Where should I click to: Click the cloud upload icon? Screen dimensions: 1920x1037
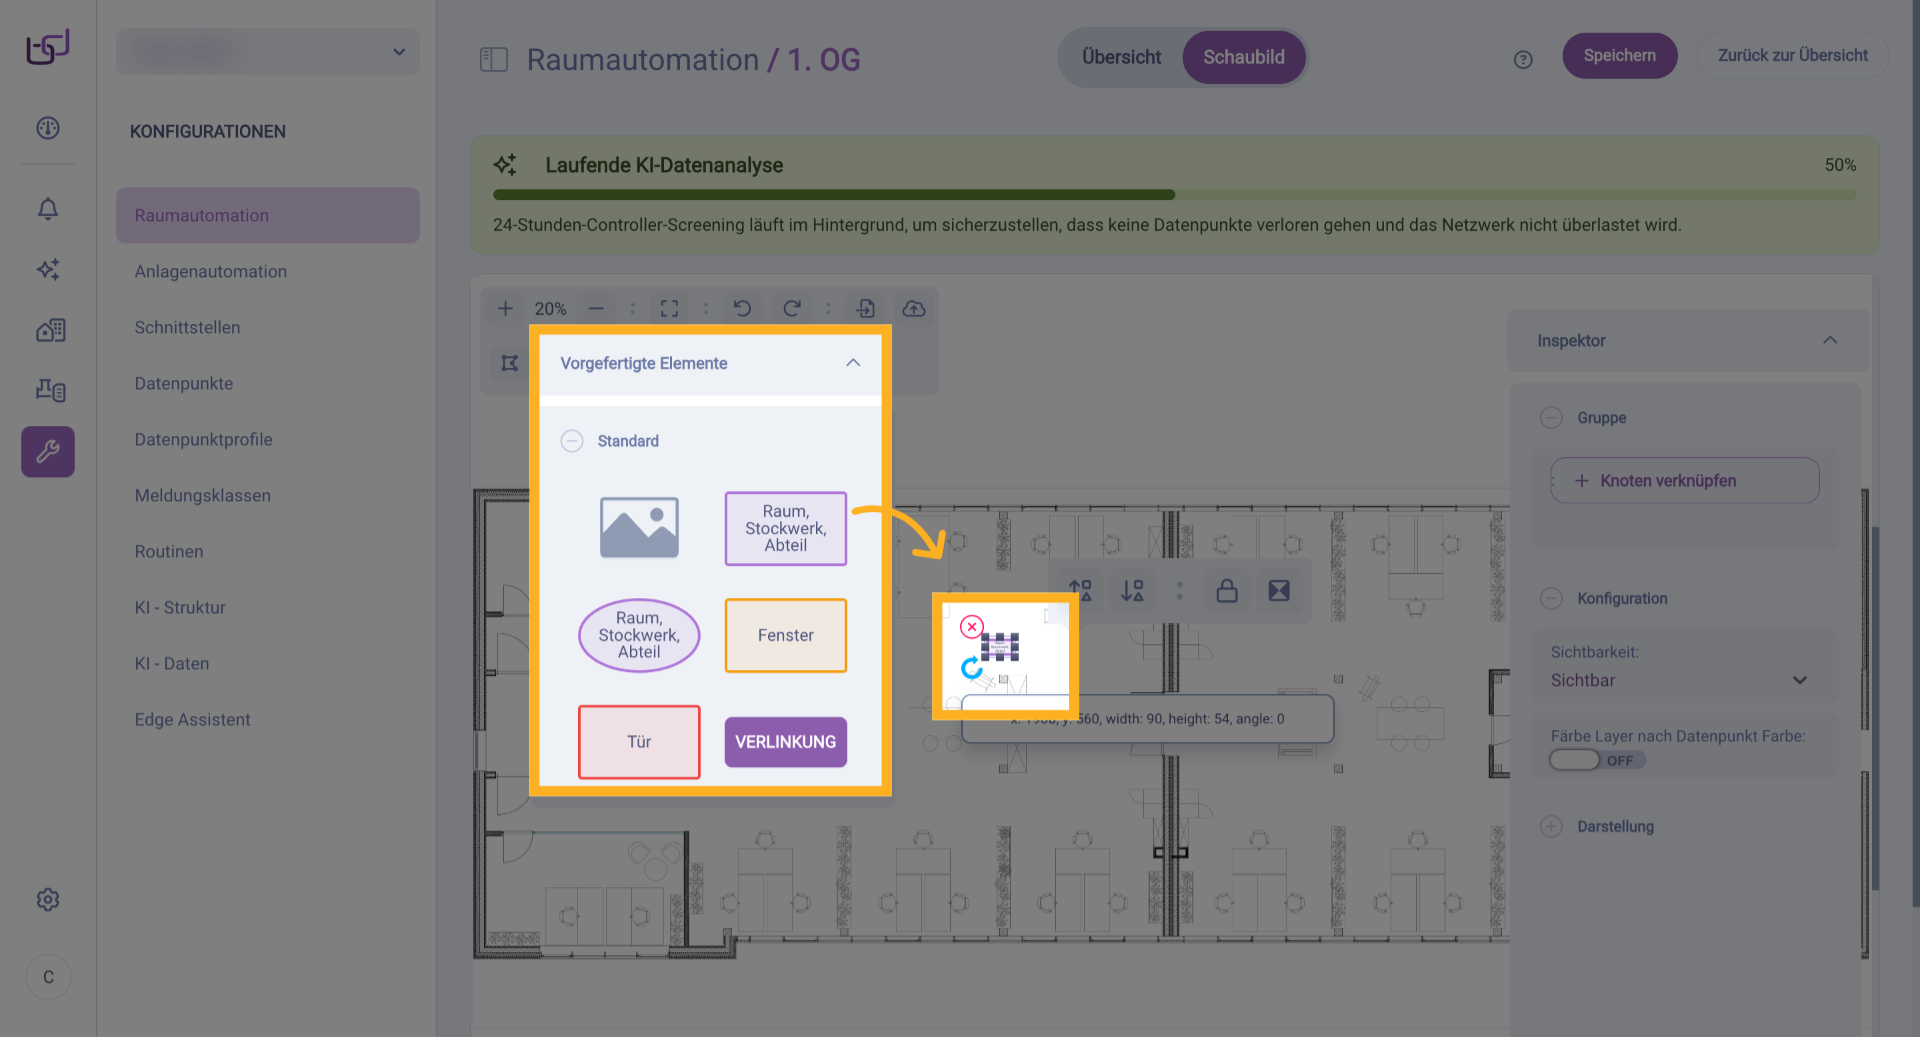click(914, 308)
